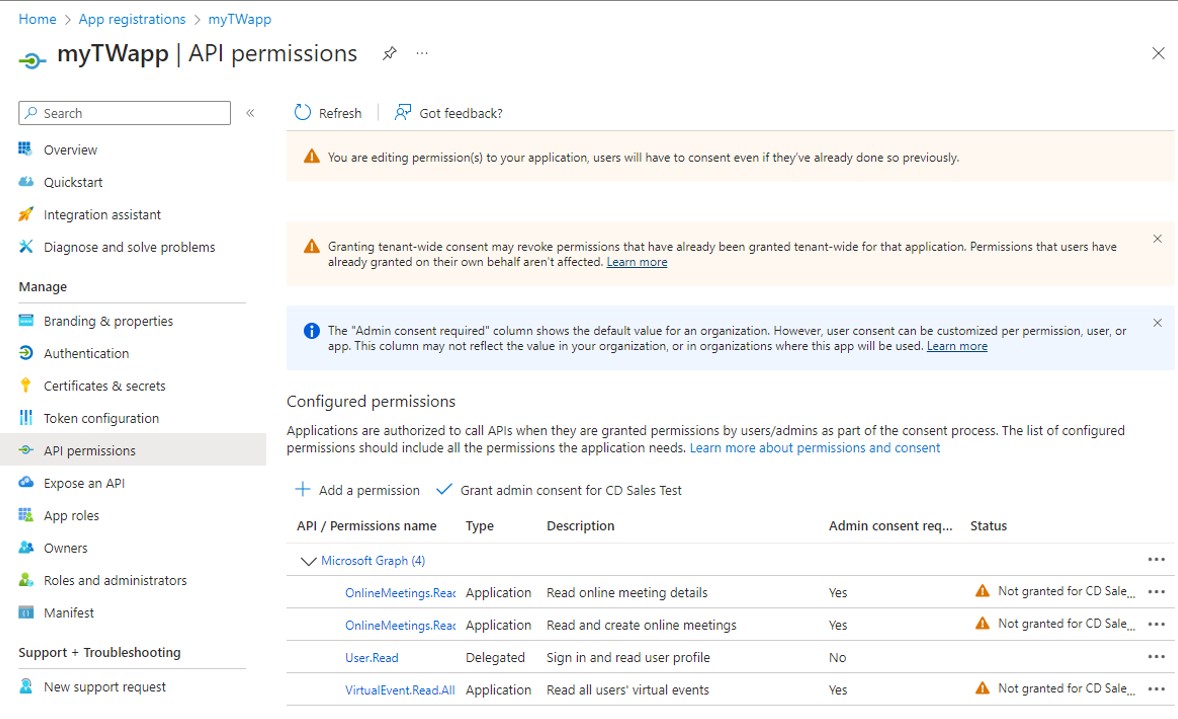Open the OnlineMeetings permission for Read and create online meetings
1178x719 pixels.
(400, 625)
